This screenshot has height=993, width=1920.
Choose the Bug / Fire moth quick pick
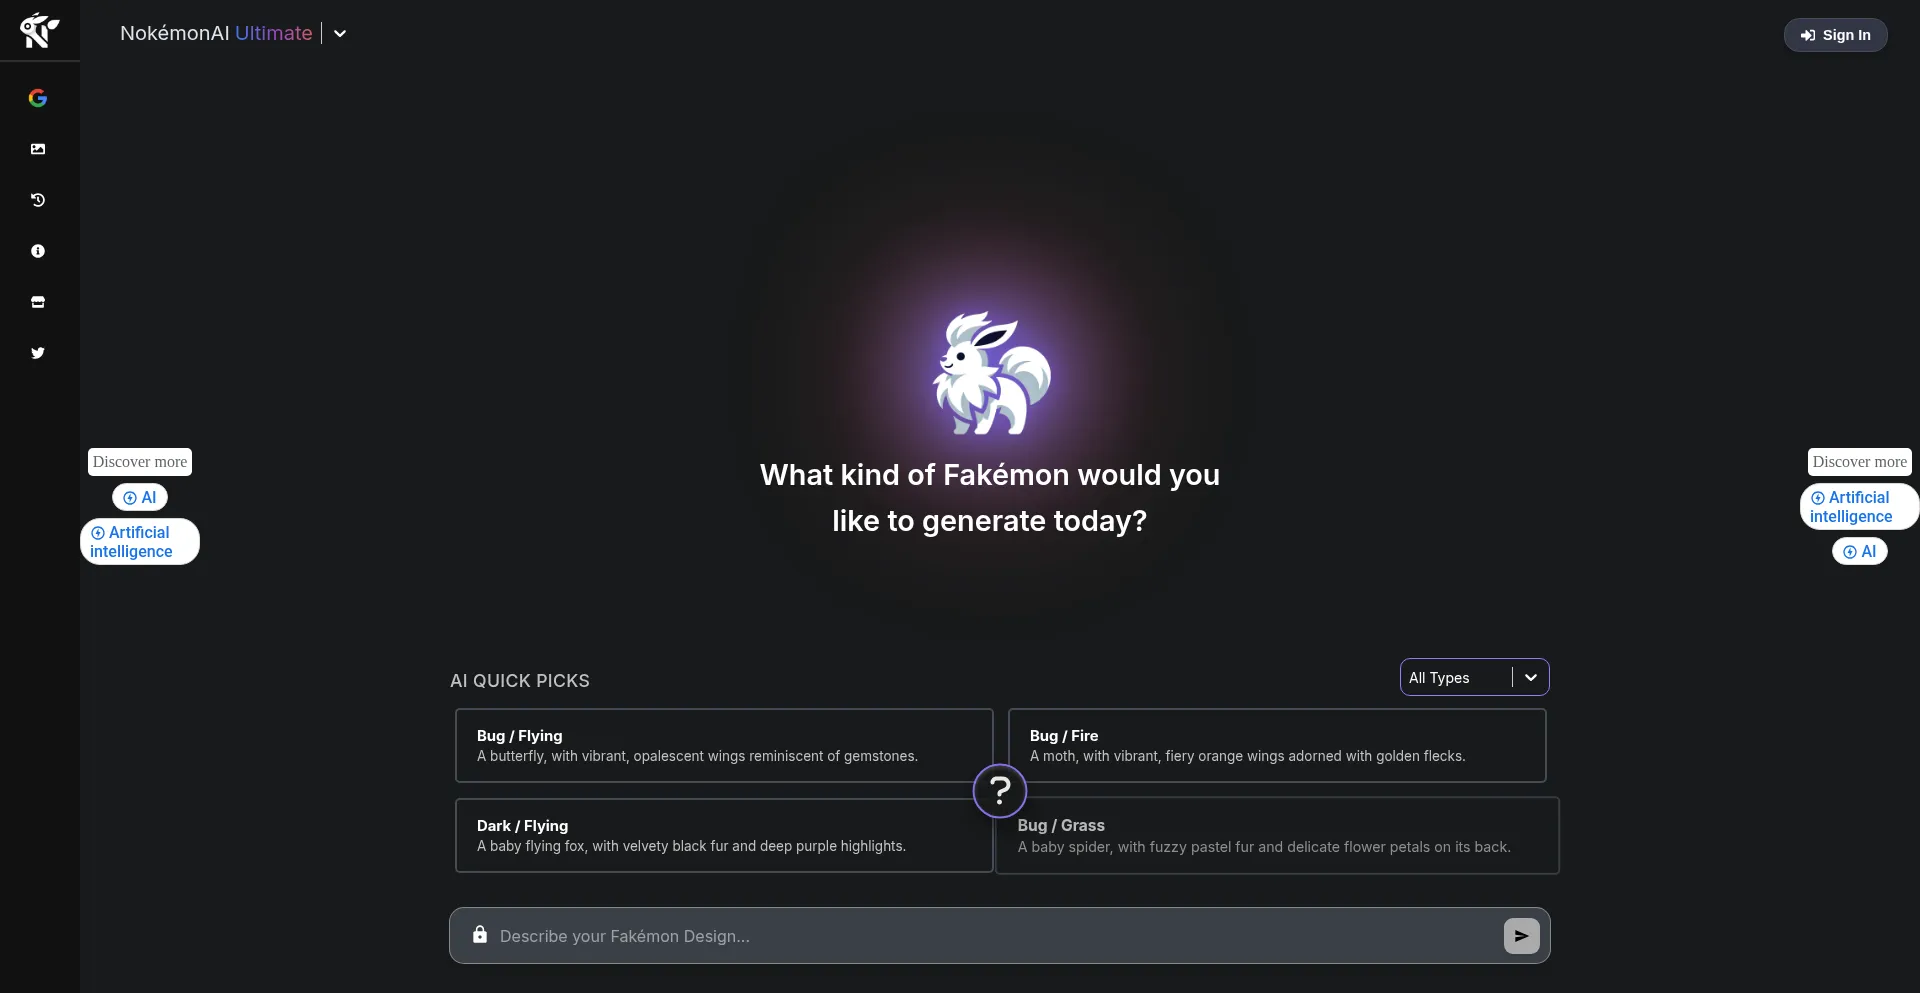tap(1276, 745)
